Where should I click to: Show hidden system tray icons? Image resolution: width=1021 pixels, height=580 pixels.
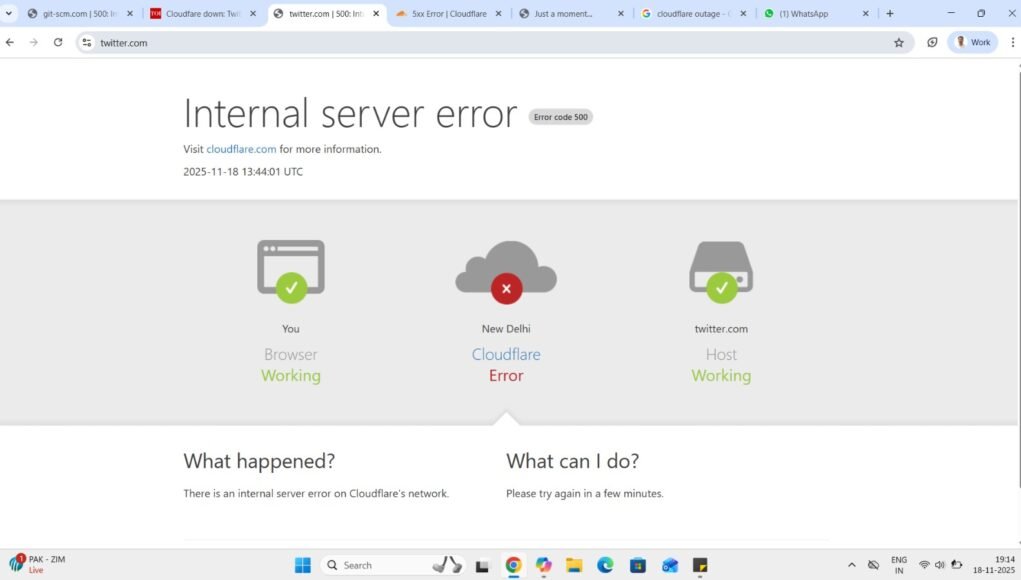point(851,565)
